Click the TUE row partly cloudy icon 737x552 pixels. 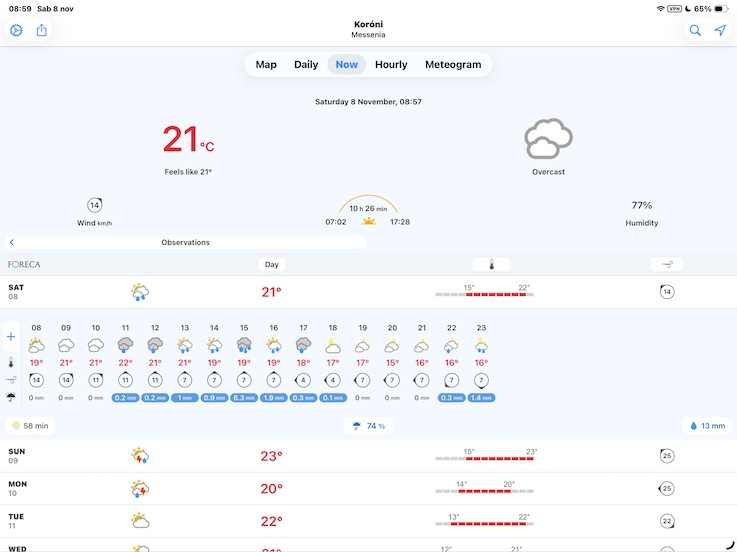(140, 521)
